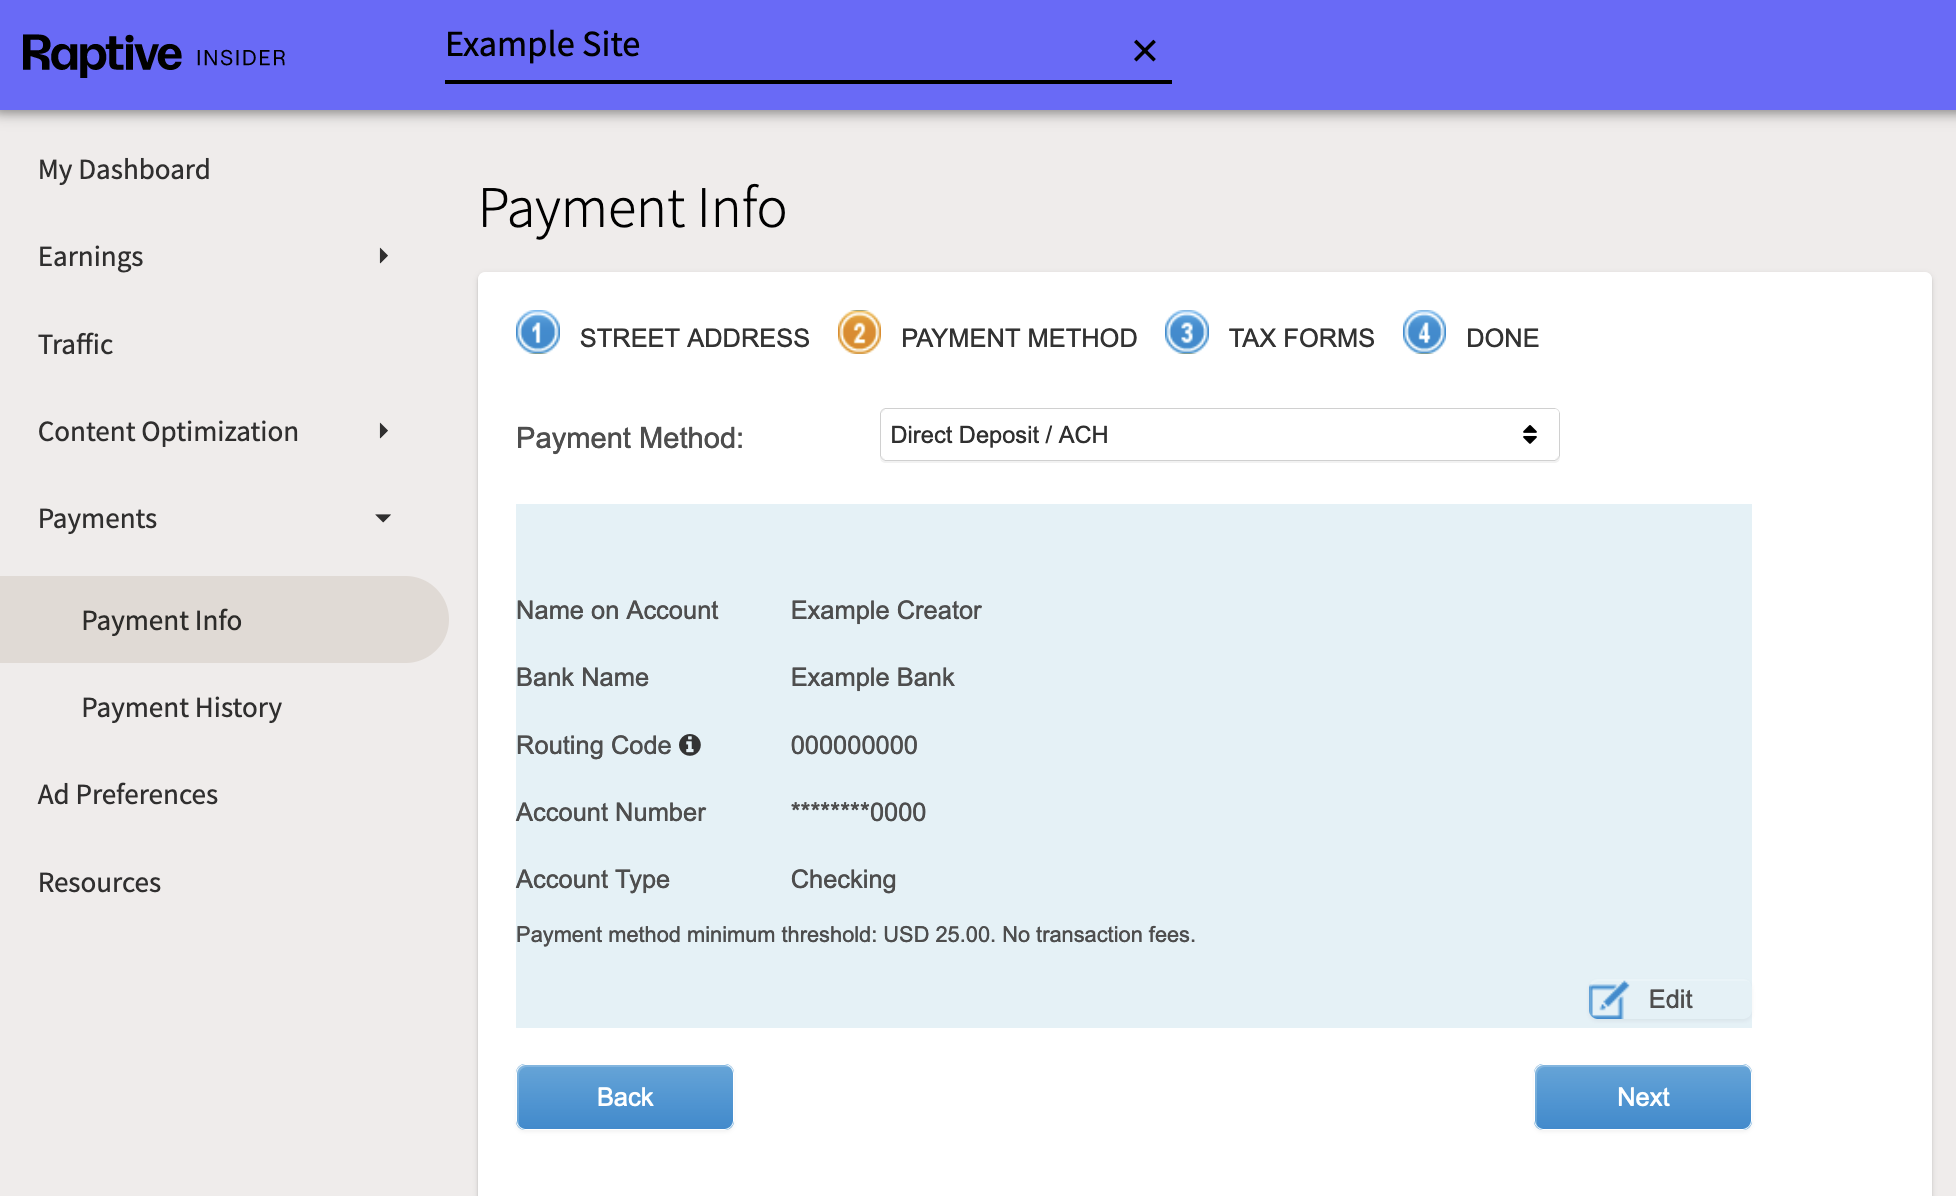Go to Payment History page
The height and width of the screenshot is (1196, 1956).
click(181, 707)
